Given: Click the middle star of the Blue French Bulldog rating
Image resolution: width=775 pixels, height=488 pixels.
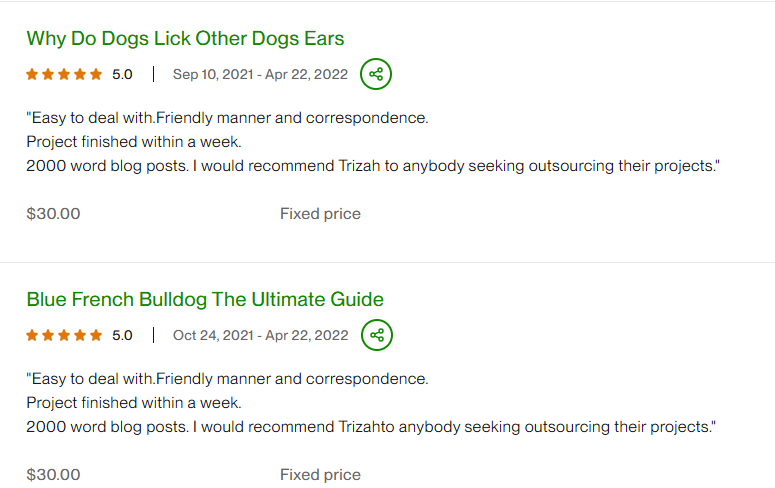Looking at the screenshot, I should 64,335.
